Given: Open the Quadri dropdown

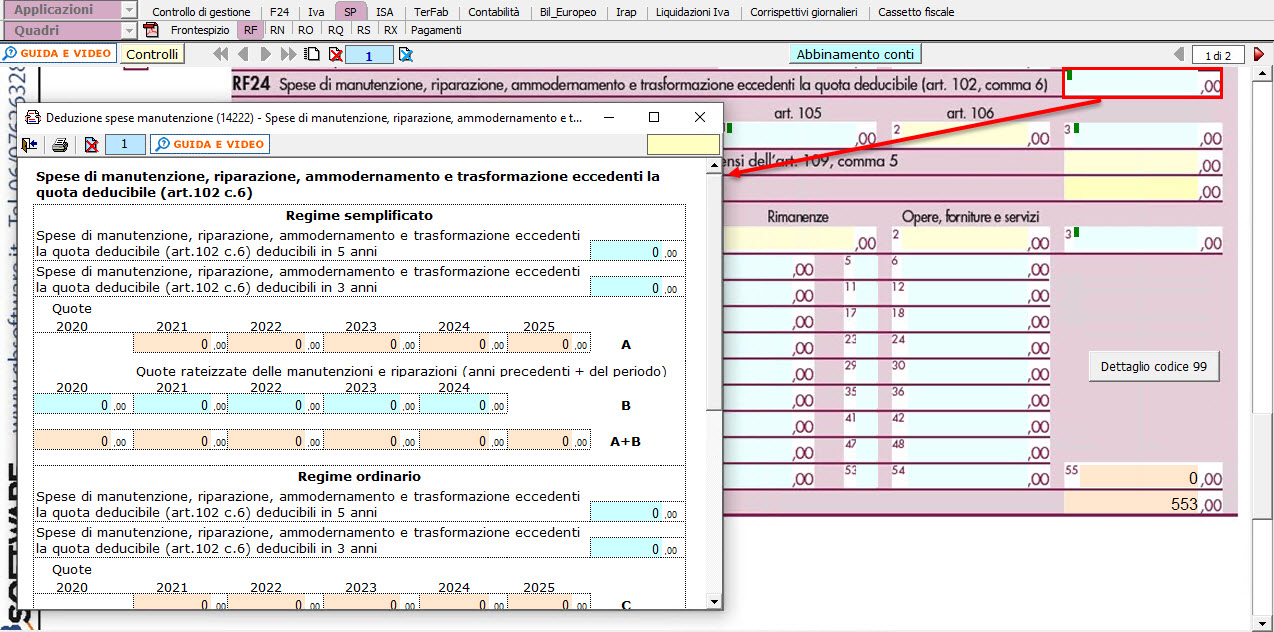Looking at the screenshot, I should point(128,30).
